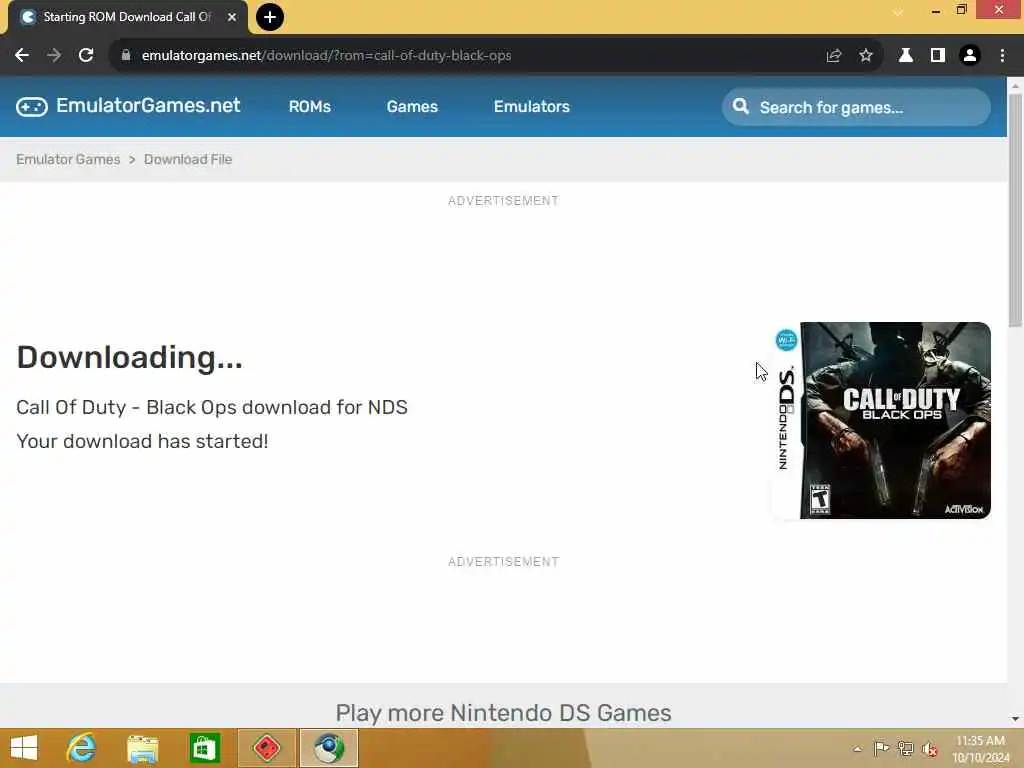Click the 'Downloading...' heading
Image resolution: width=1024 pixels, height=768 pixels.
click(x=129, y=357)
